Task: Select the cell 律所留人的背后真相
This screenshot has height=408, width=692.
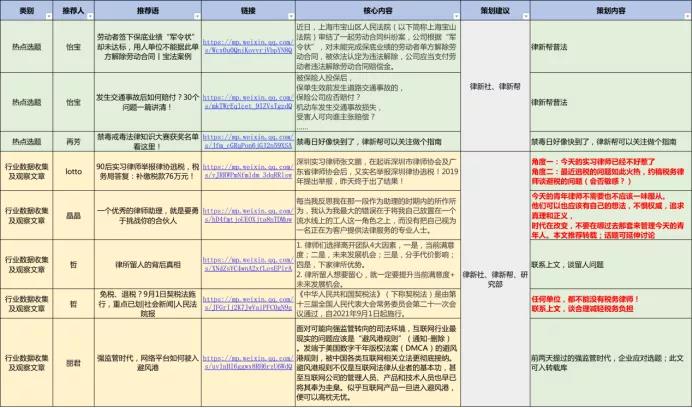Action: click(x=148, y=264)
